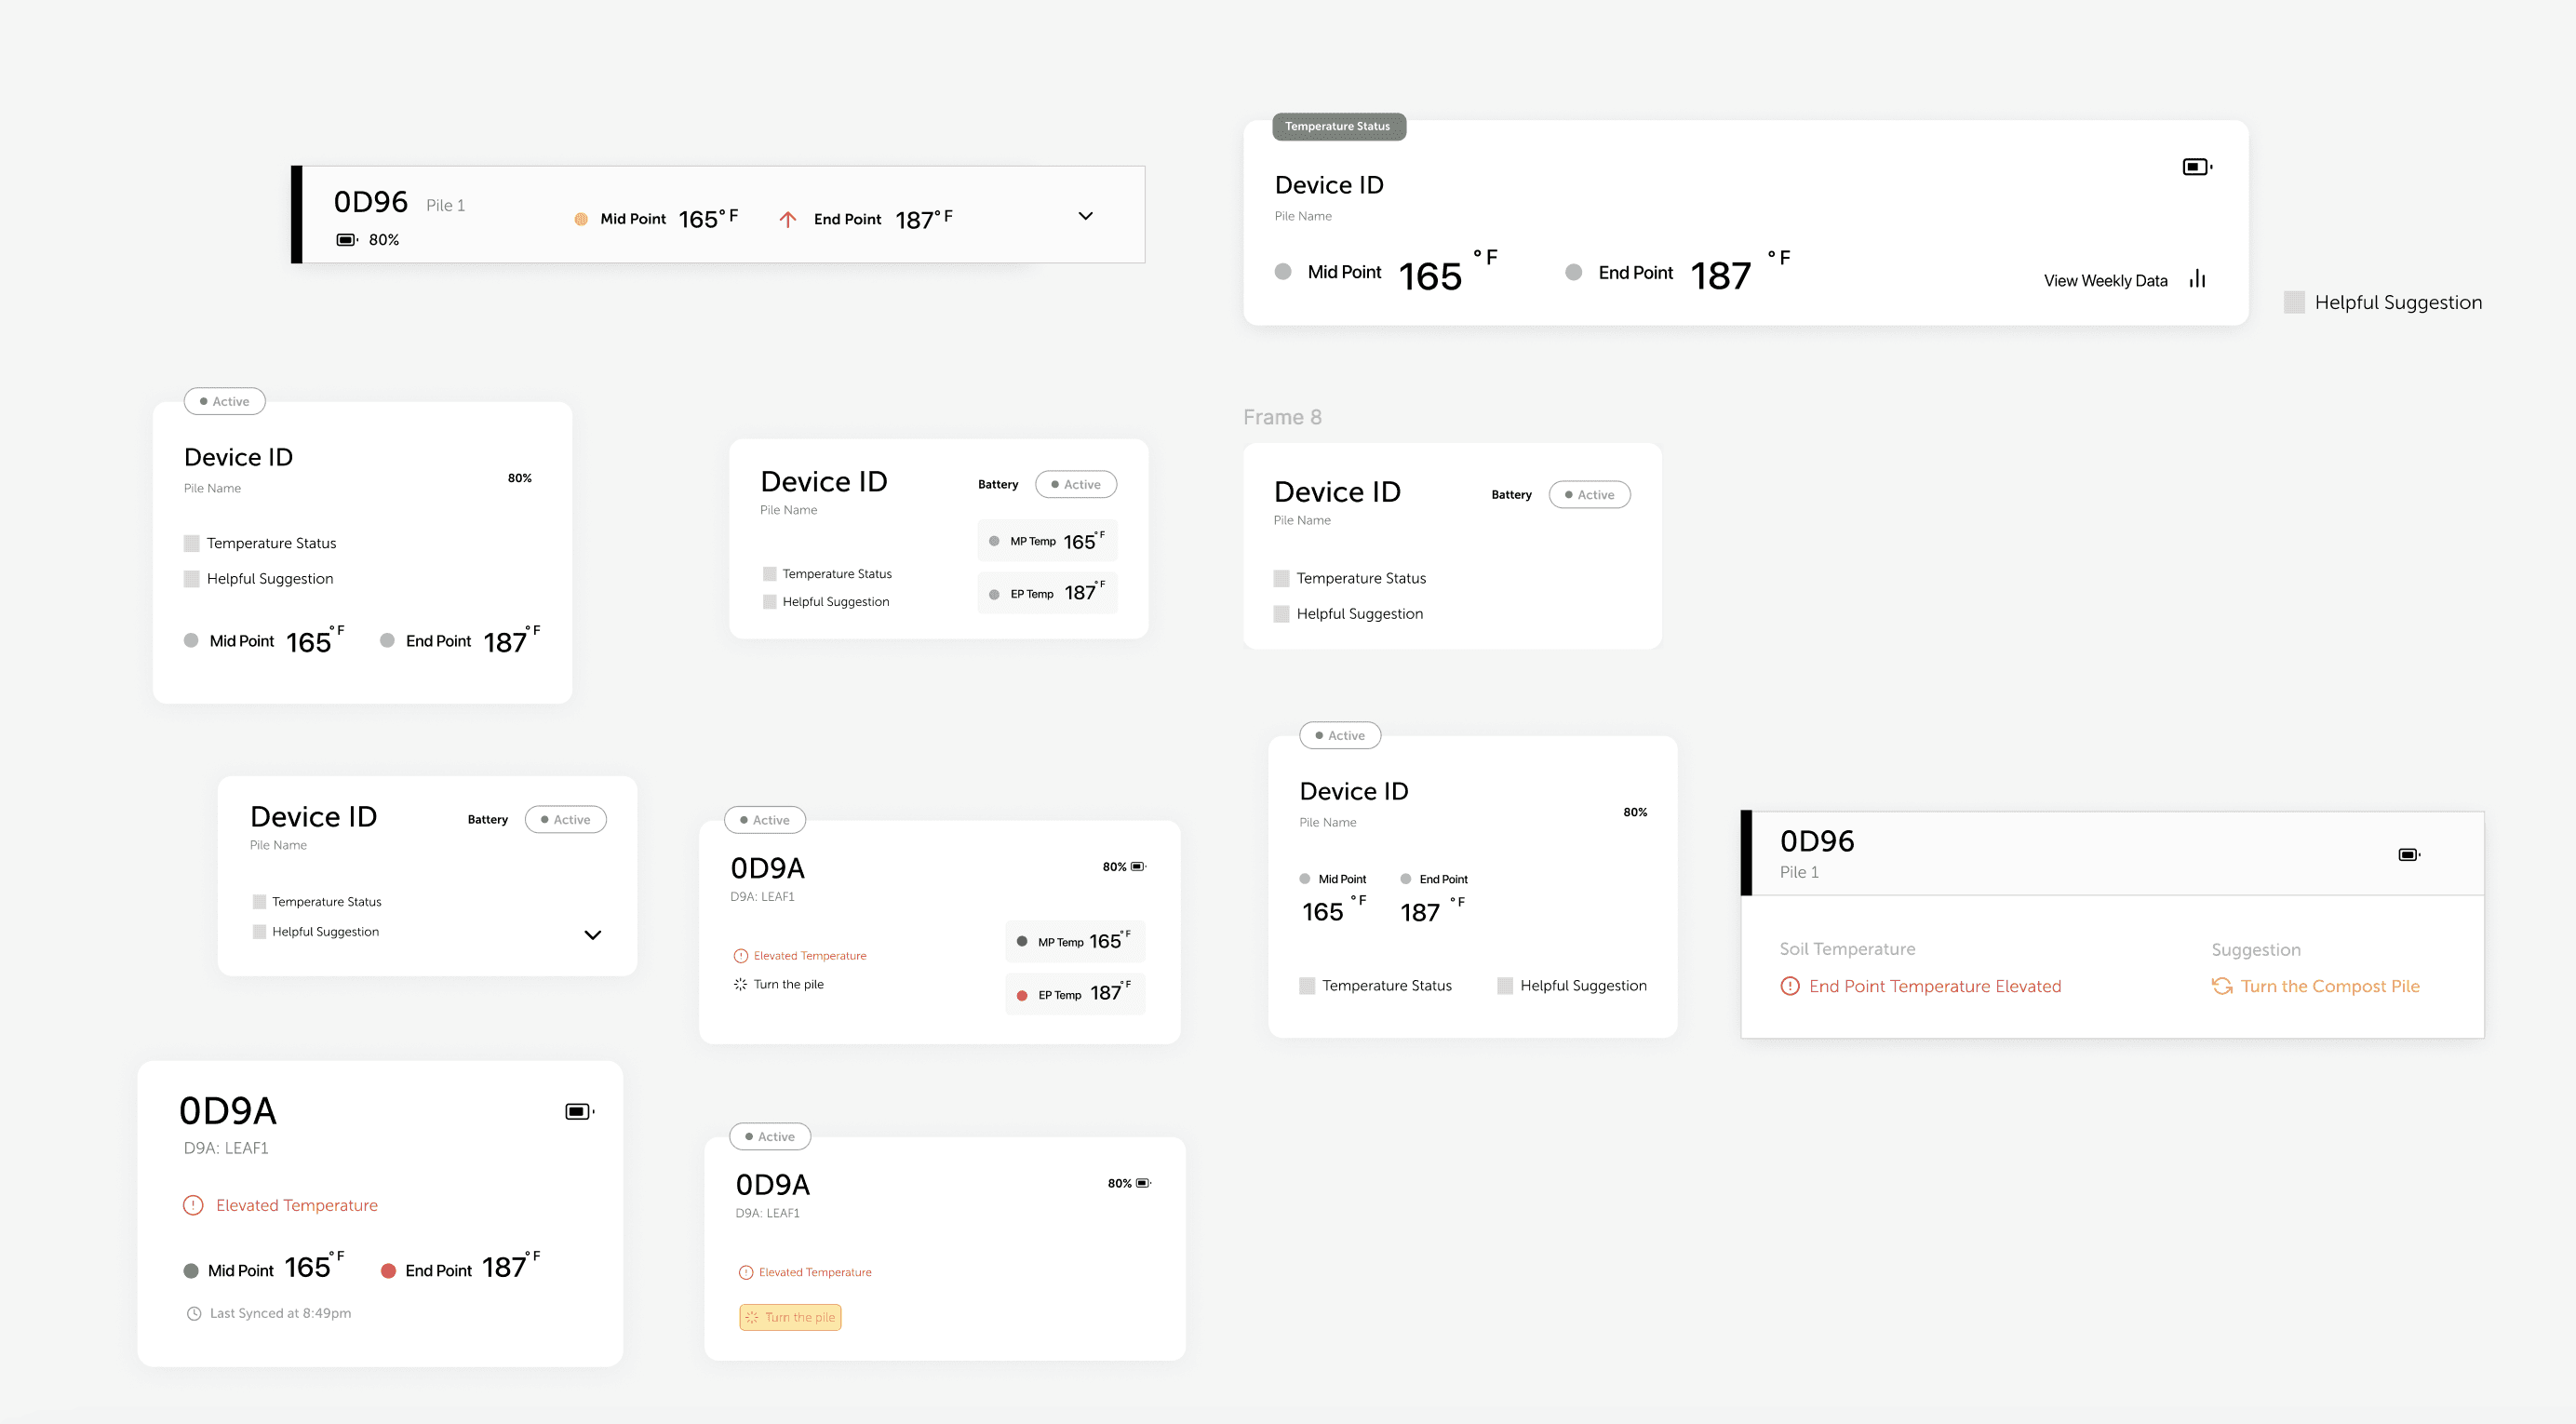This screenshot has width=2576, height=1424.
Task: Toggle standalone Helpful Suggestion checkbox at far right
Action: pyautogui.click(x=2295, y=302)
